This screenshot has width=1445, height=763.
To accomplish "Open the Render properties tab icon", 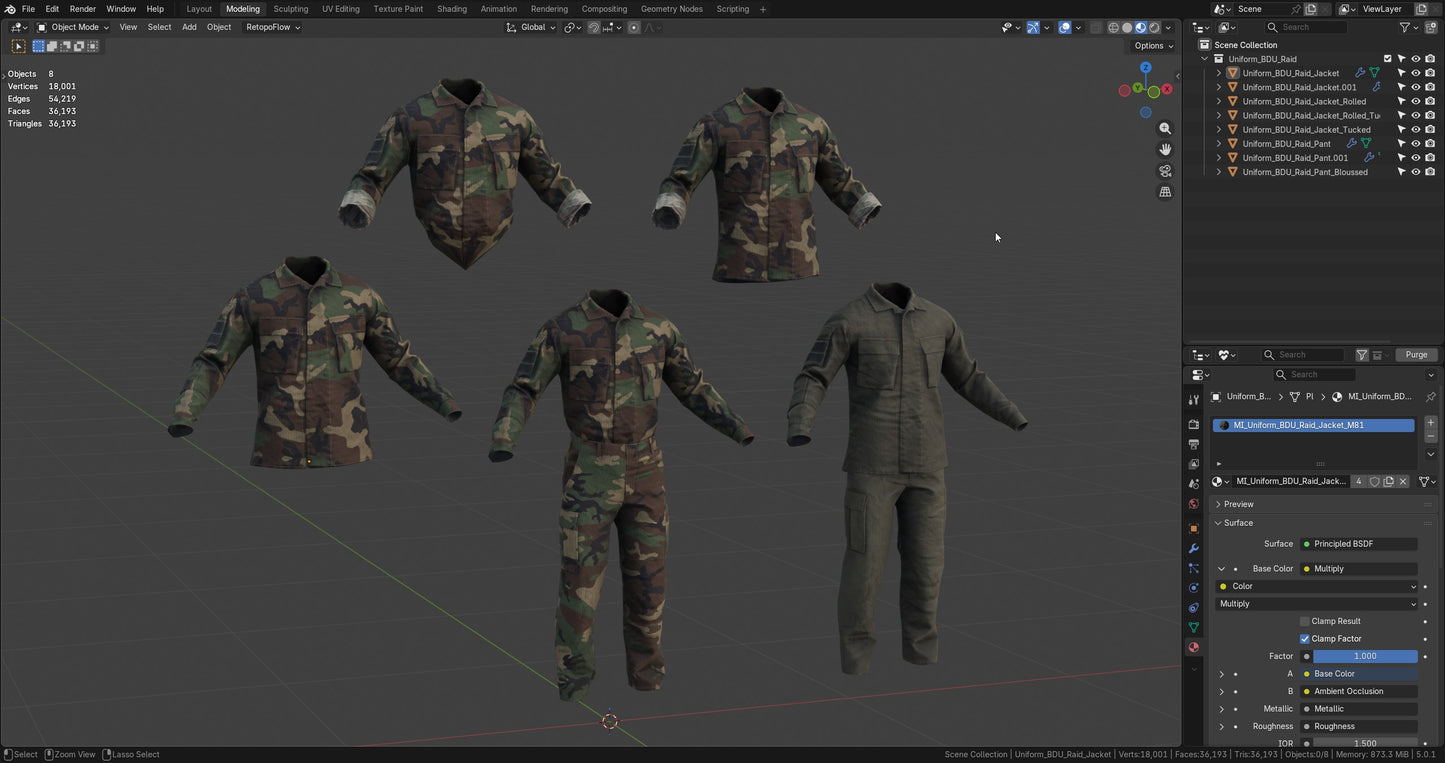I will pos(1193,424).
